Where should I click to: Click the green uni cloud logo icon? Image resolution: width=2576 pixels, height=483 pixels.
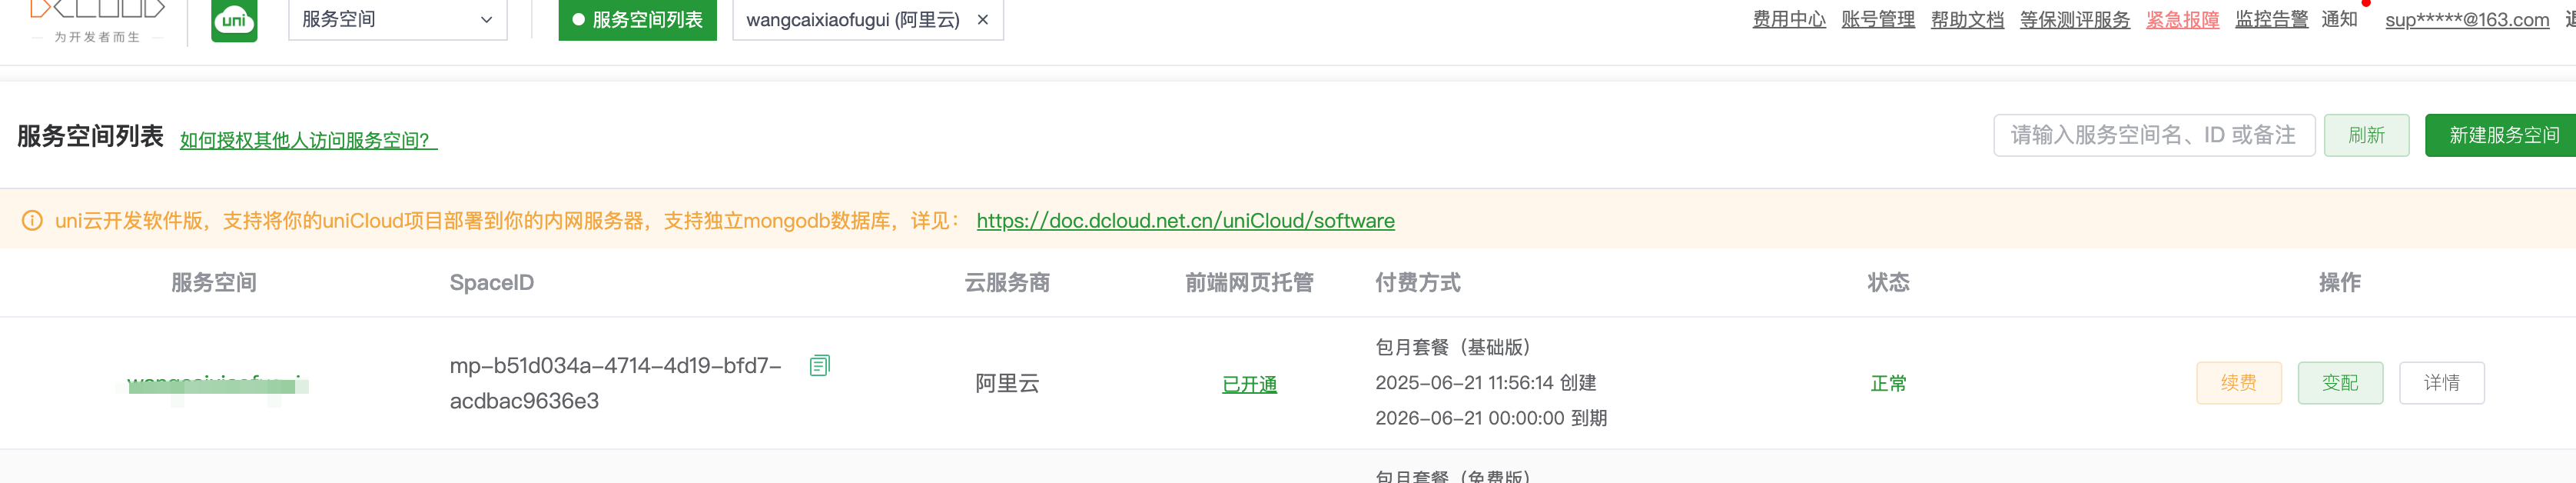(x=234, y=20)
